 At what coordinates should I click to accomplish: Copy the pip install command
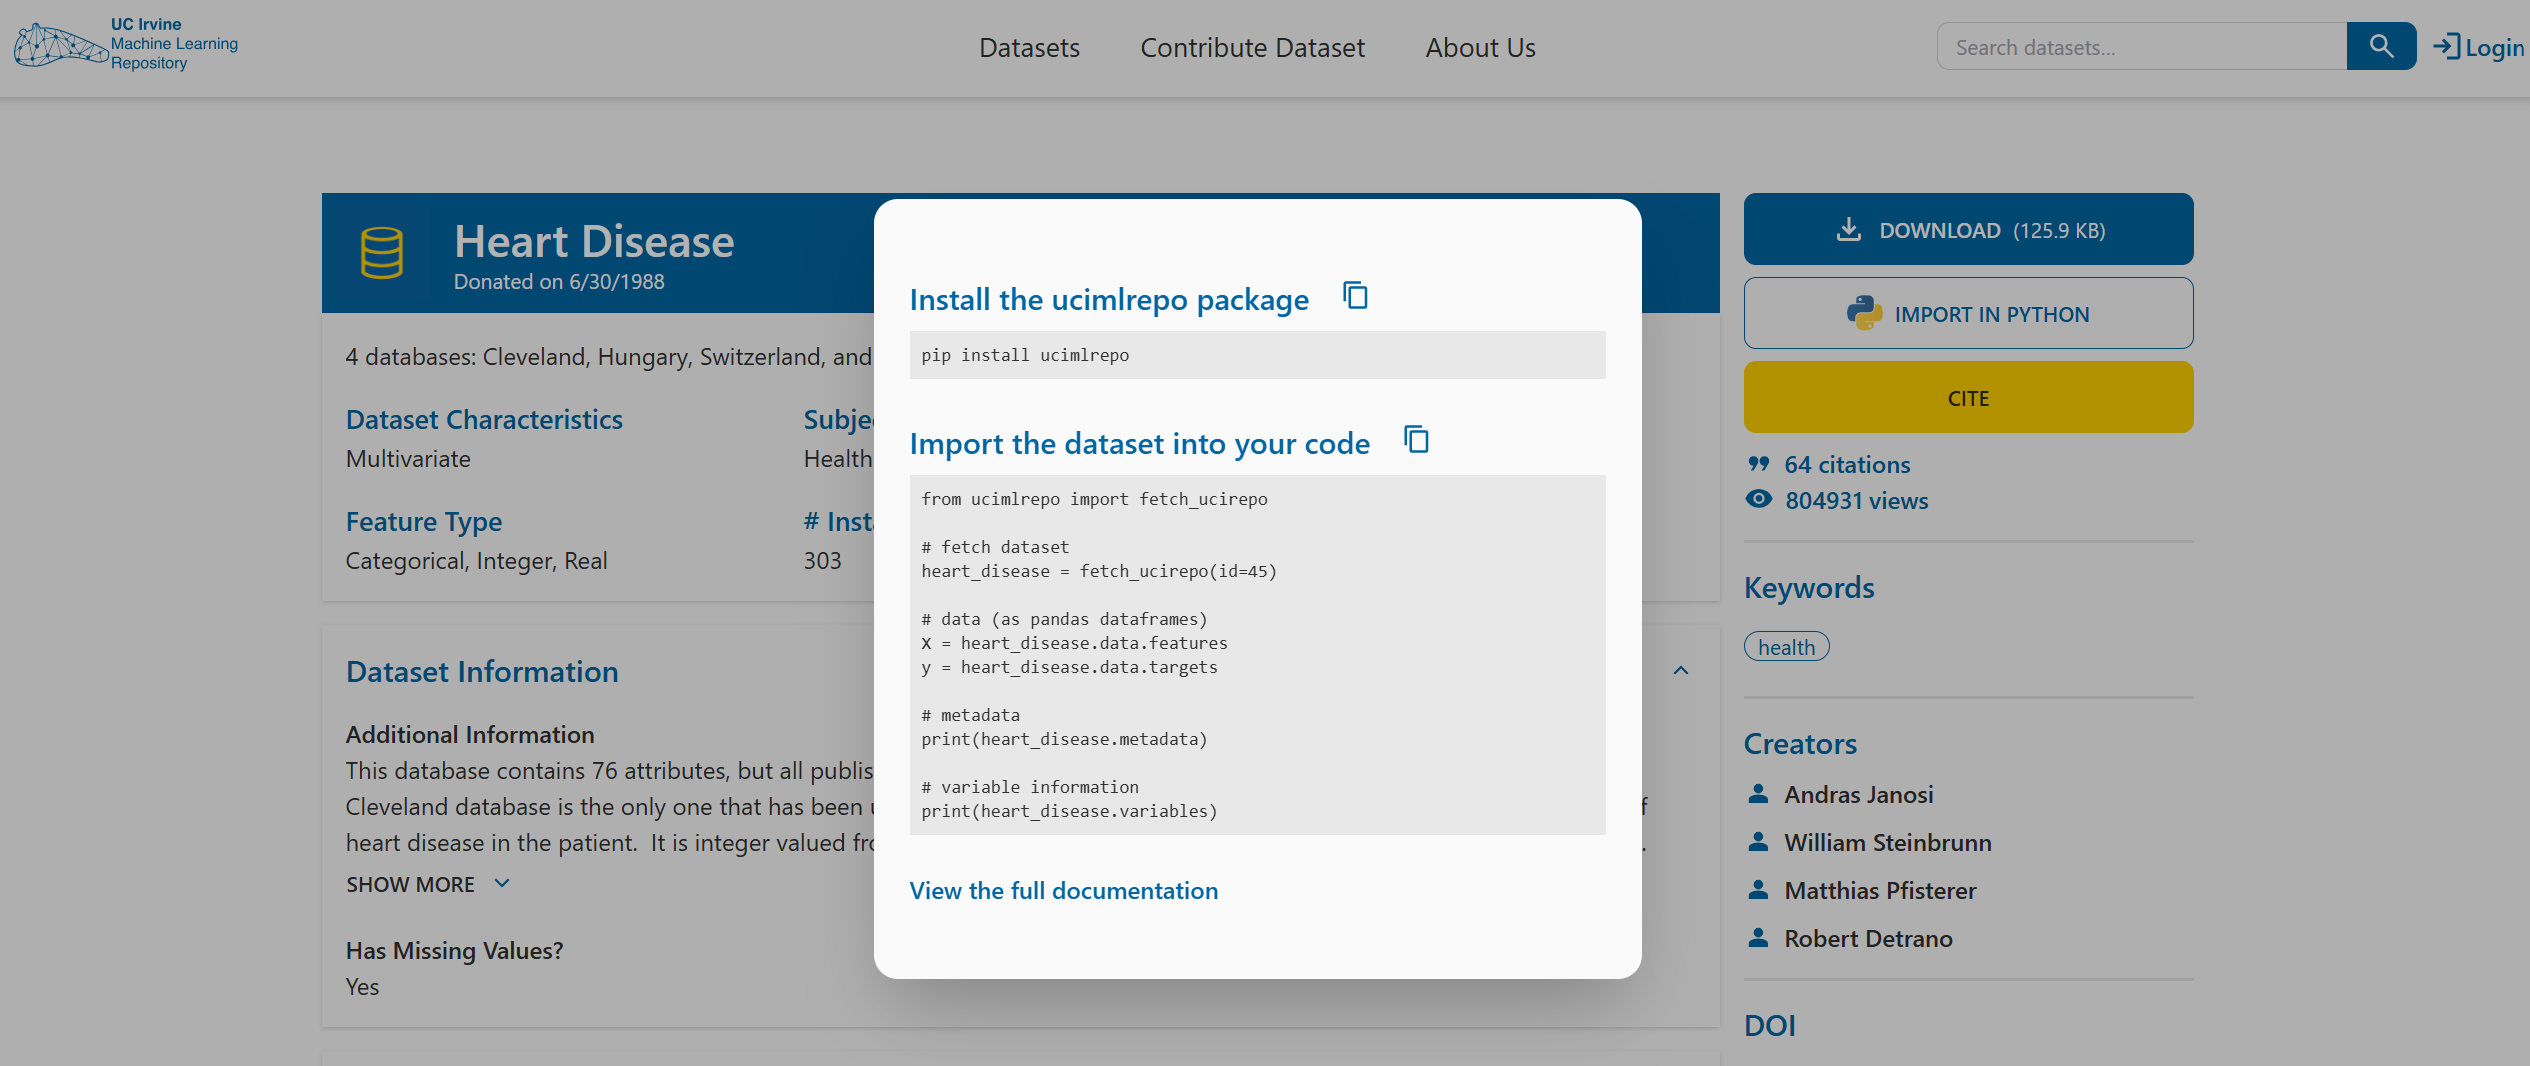coord(1355,296)
